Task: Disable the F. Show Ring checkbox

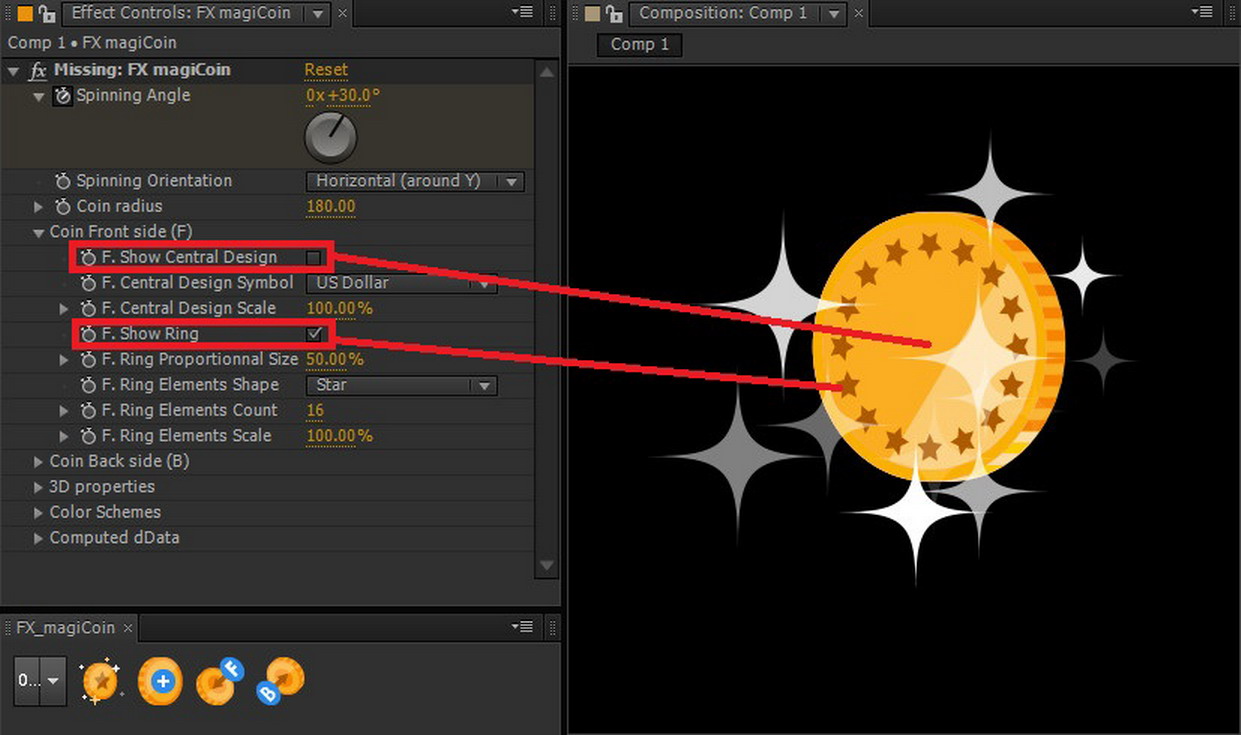Action: coord(312,333)
